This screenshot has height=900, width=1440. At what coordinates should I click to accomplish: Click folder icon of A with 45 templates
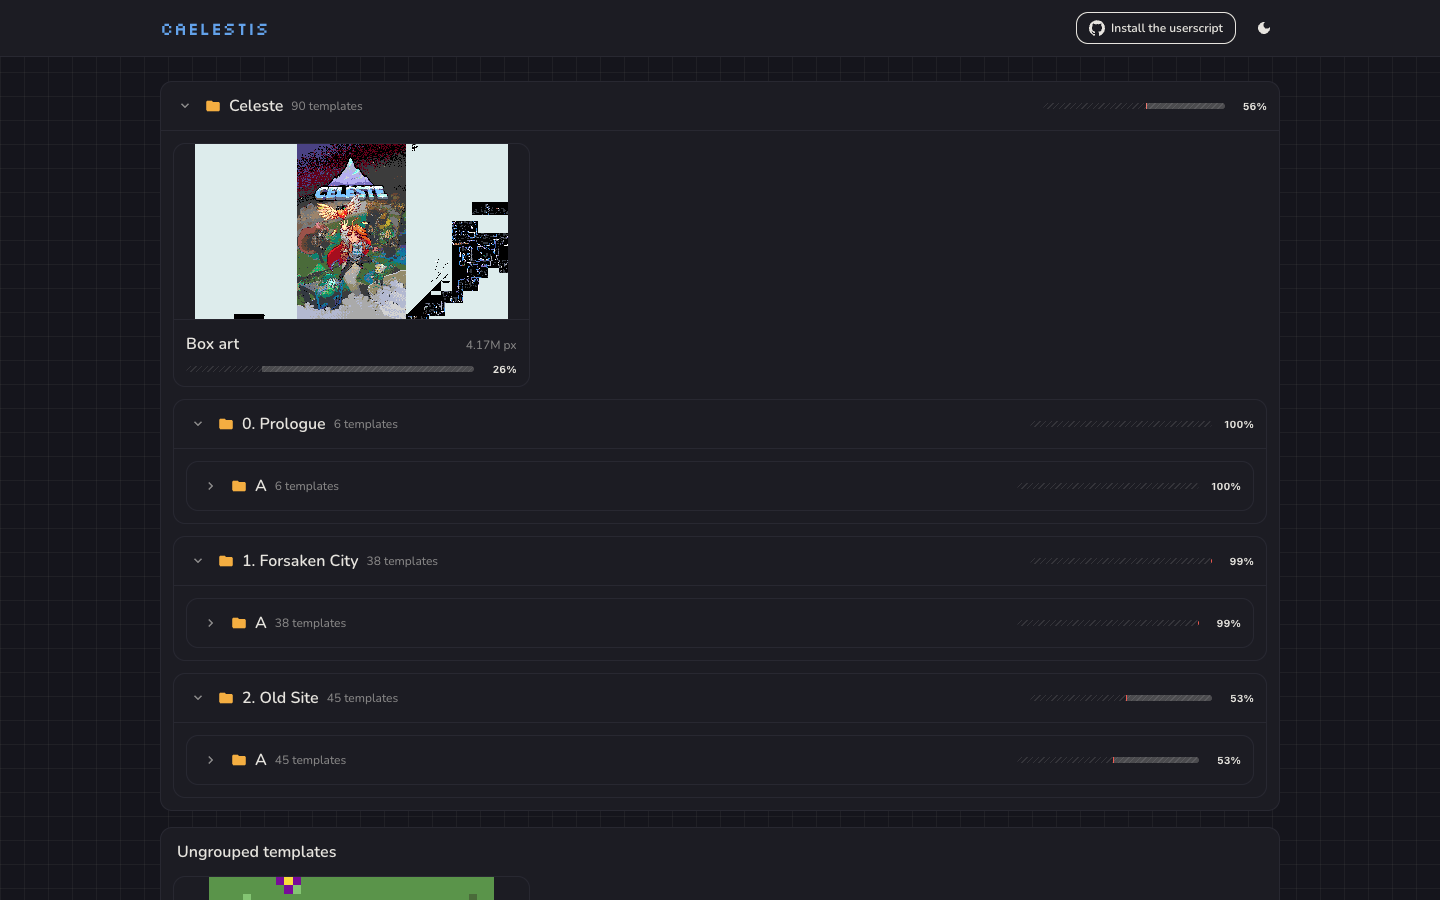click(239, 760)
